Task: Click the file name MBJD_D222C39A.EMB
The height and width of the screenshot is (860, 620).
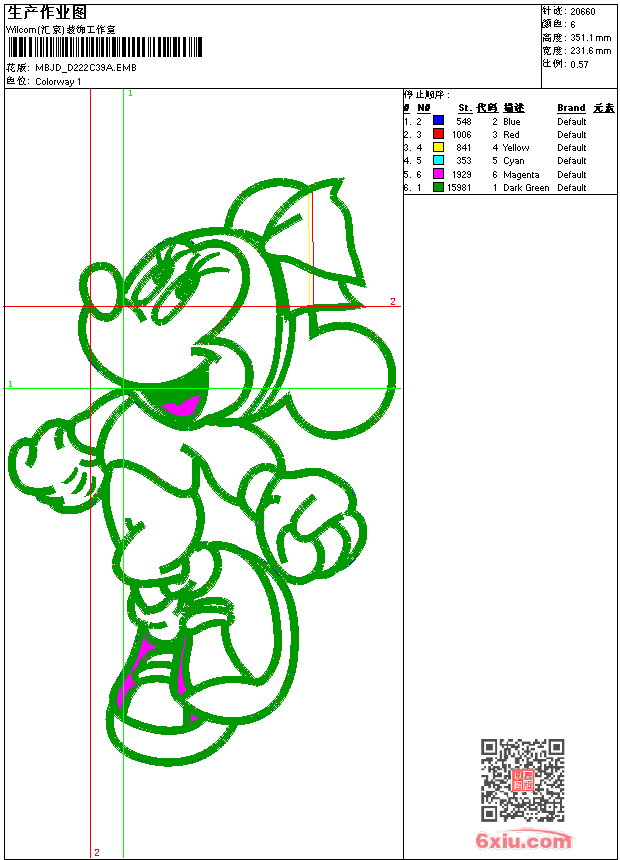Action: (x=86, y=68)
